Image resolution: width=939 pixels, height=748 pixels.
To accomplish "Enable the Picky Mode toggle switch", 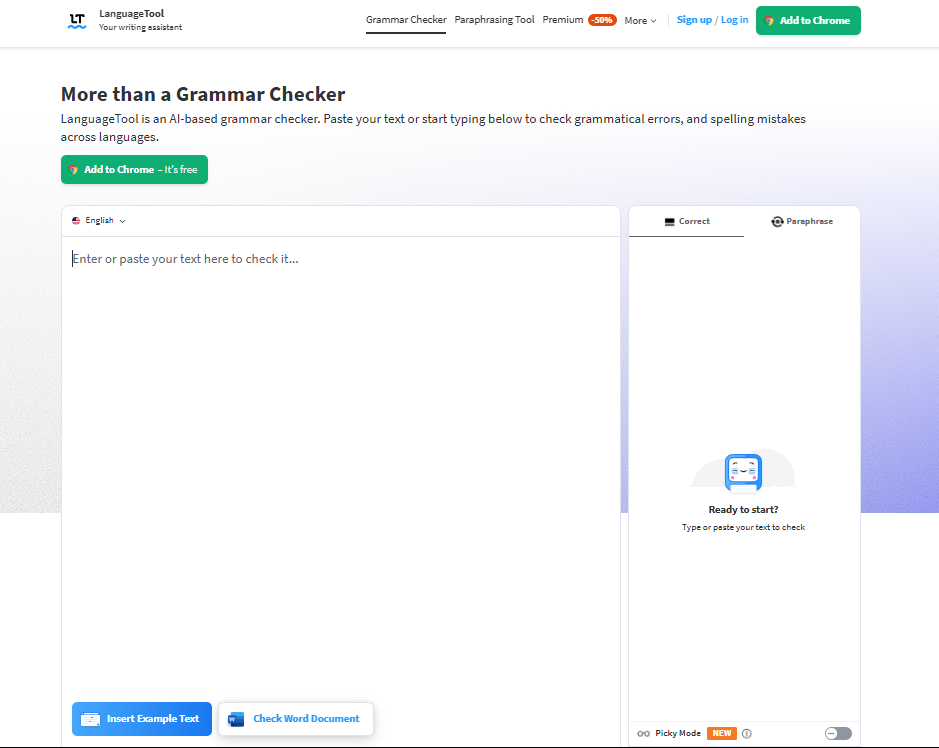I will coord(838,734).
